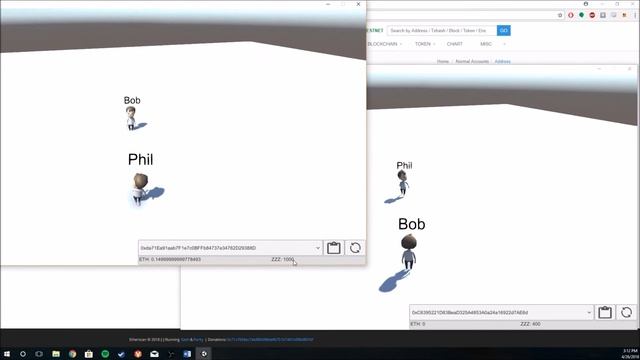Viewport: 640px width, 360px height.
Task: Click the refresh icon in right game window
Action: click(x=626, y=313)
